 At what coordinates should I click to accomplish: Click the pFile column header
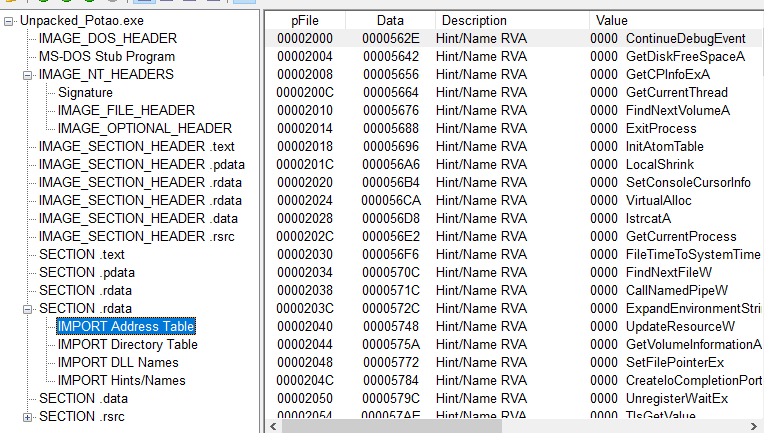point(305,20)
